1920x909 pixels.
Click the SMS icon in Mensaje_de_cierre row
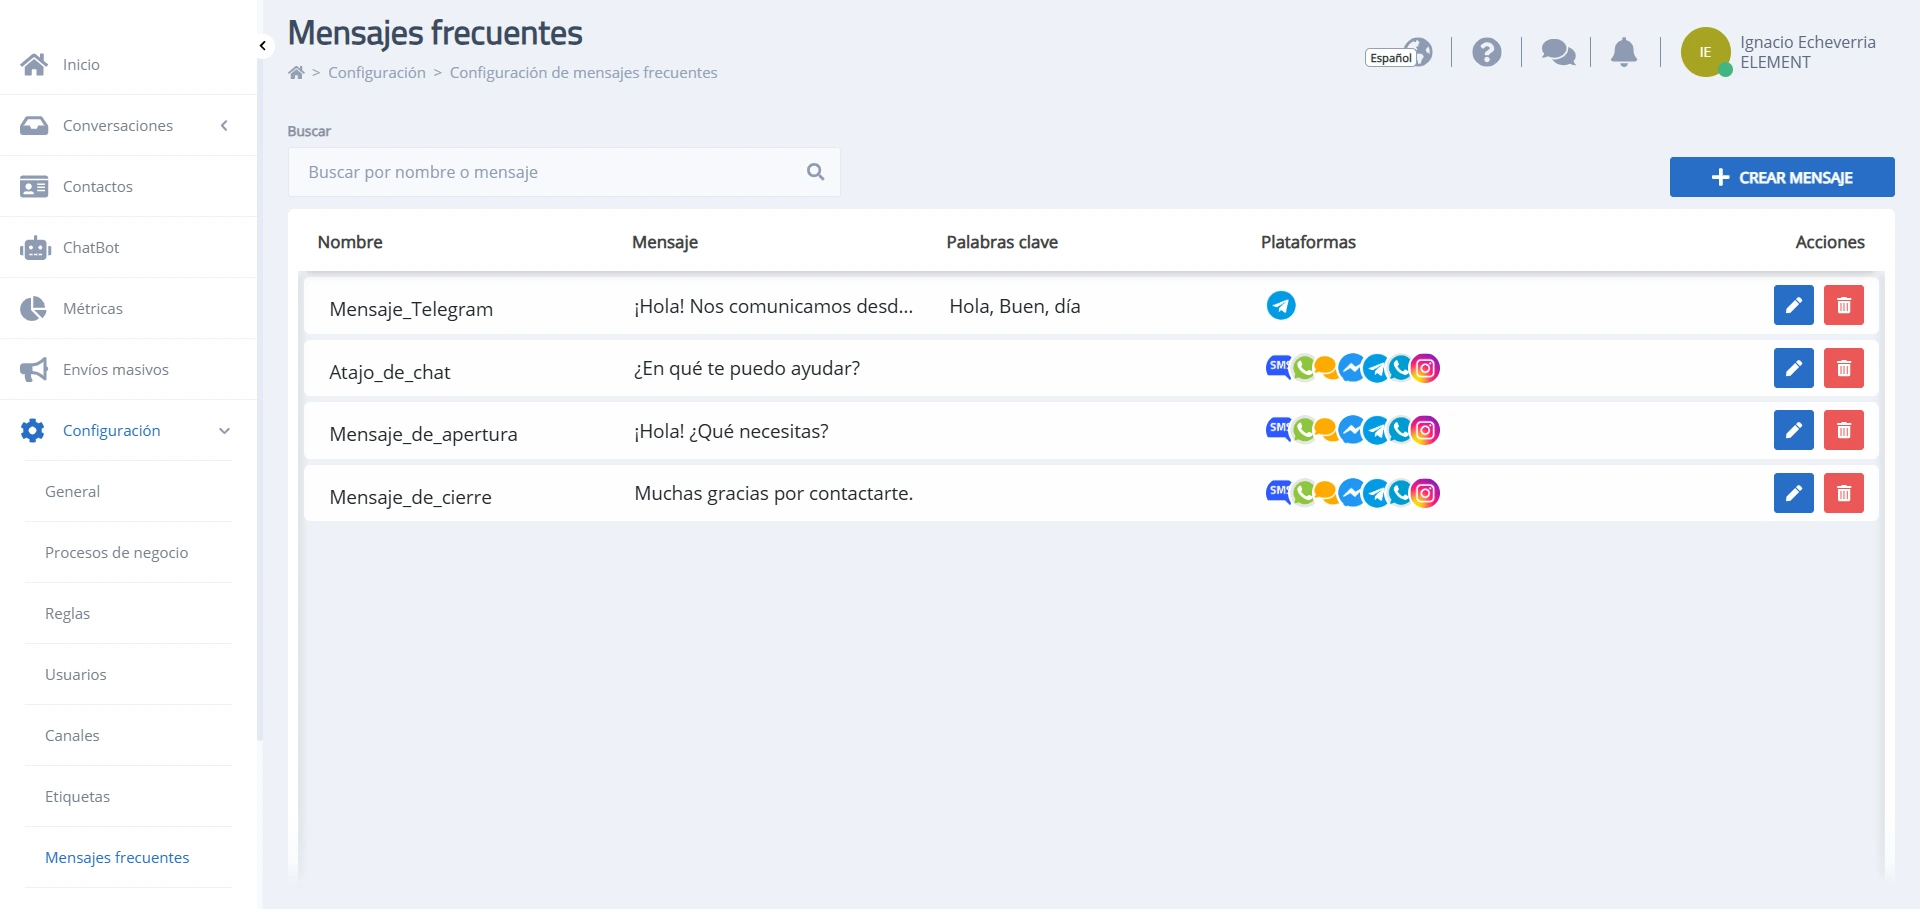1278,491
